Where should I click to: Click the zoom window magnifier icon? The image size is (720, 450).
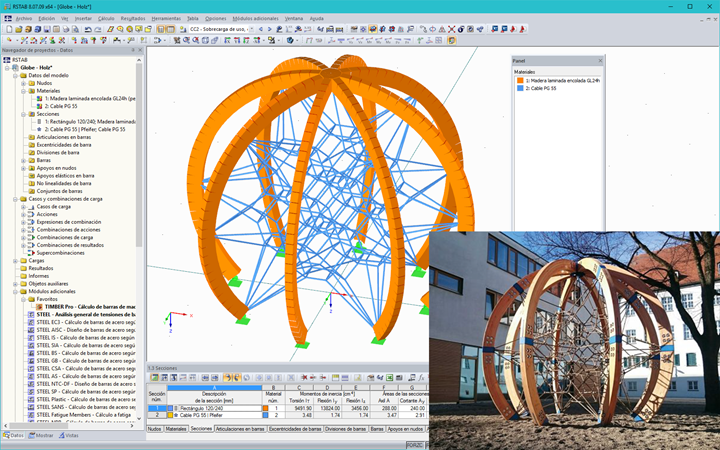tap(186, 40)
